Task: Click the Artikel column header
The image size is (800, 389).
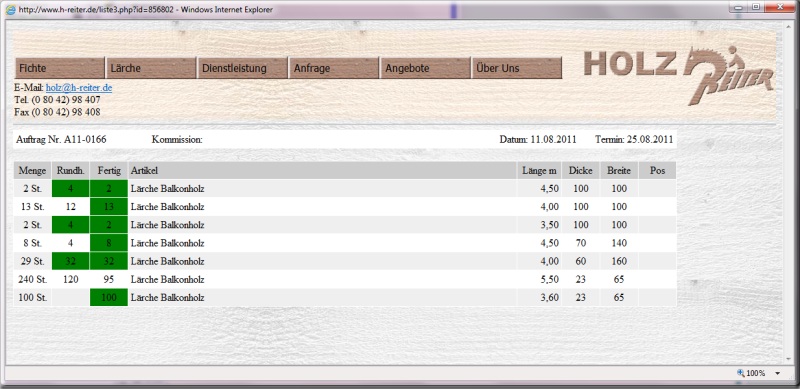Action: 322,171
